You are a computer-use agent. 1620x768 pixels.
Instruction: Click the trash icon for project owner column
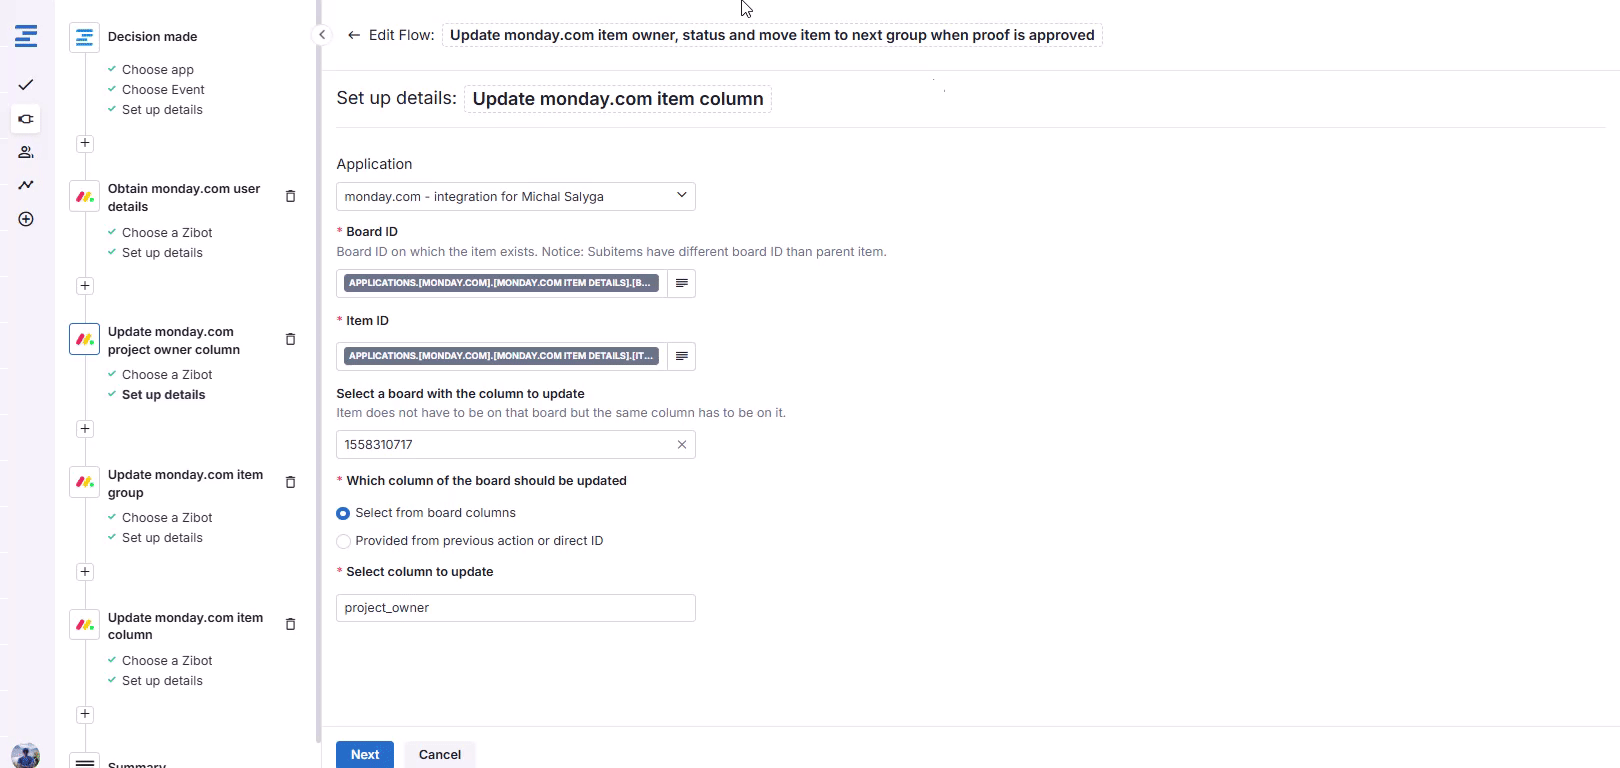[291, 339]
